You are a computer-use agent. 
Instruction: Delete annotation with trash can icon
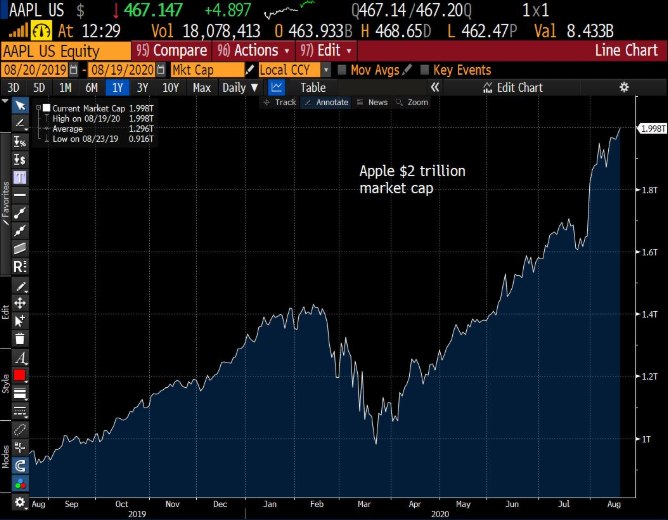pos(20,339)
